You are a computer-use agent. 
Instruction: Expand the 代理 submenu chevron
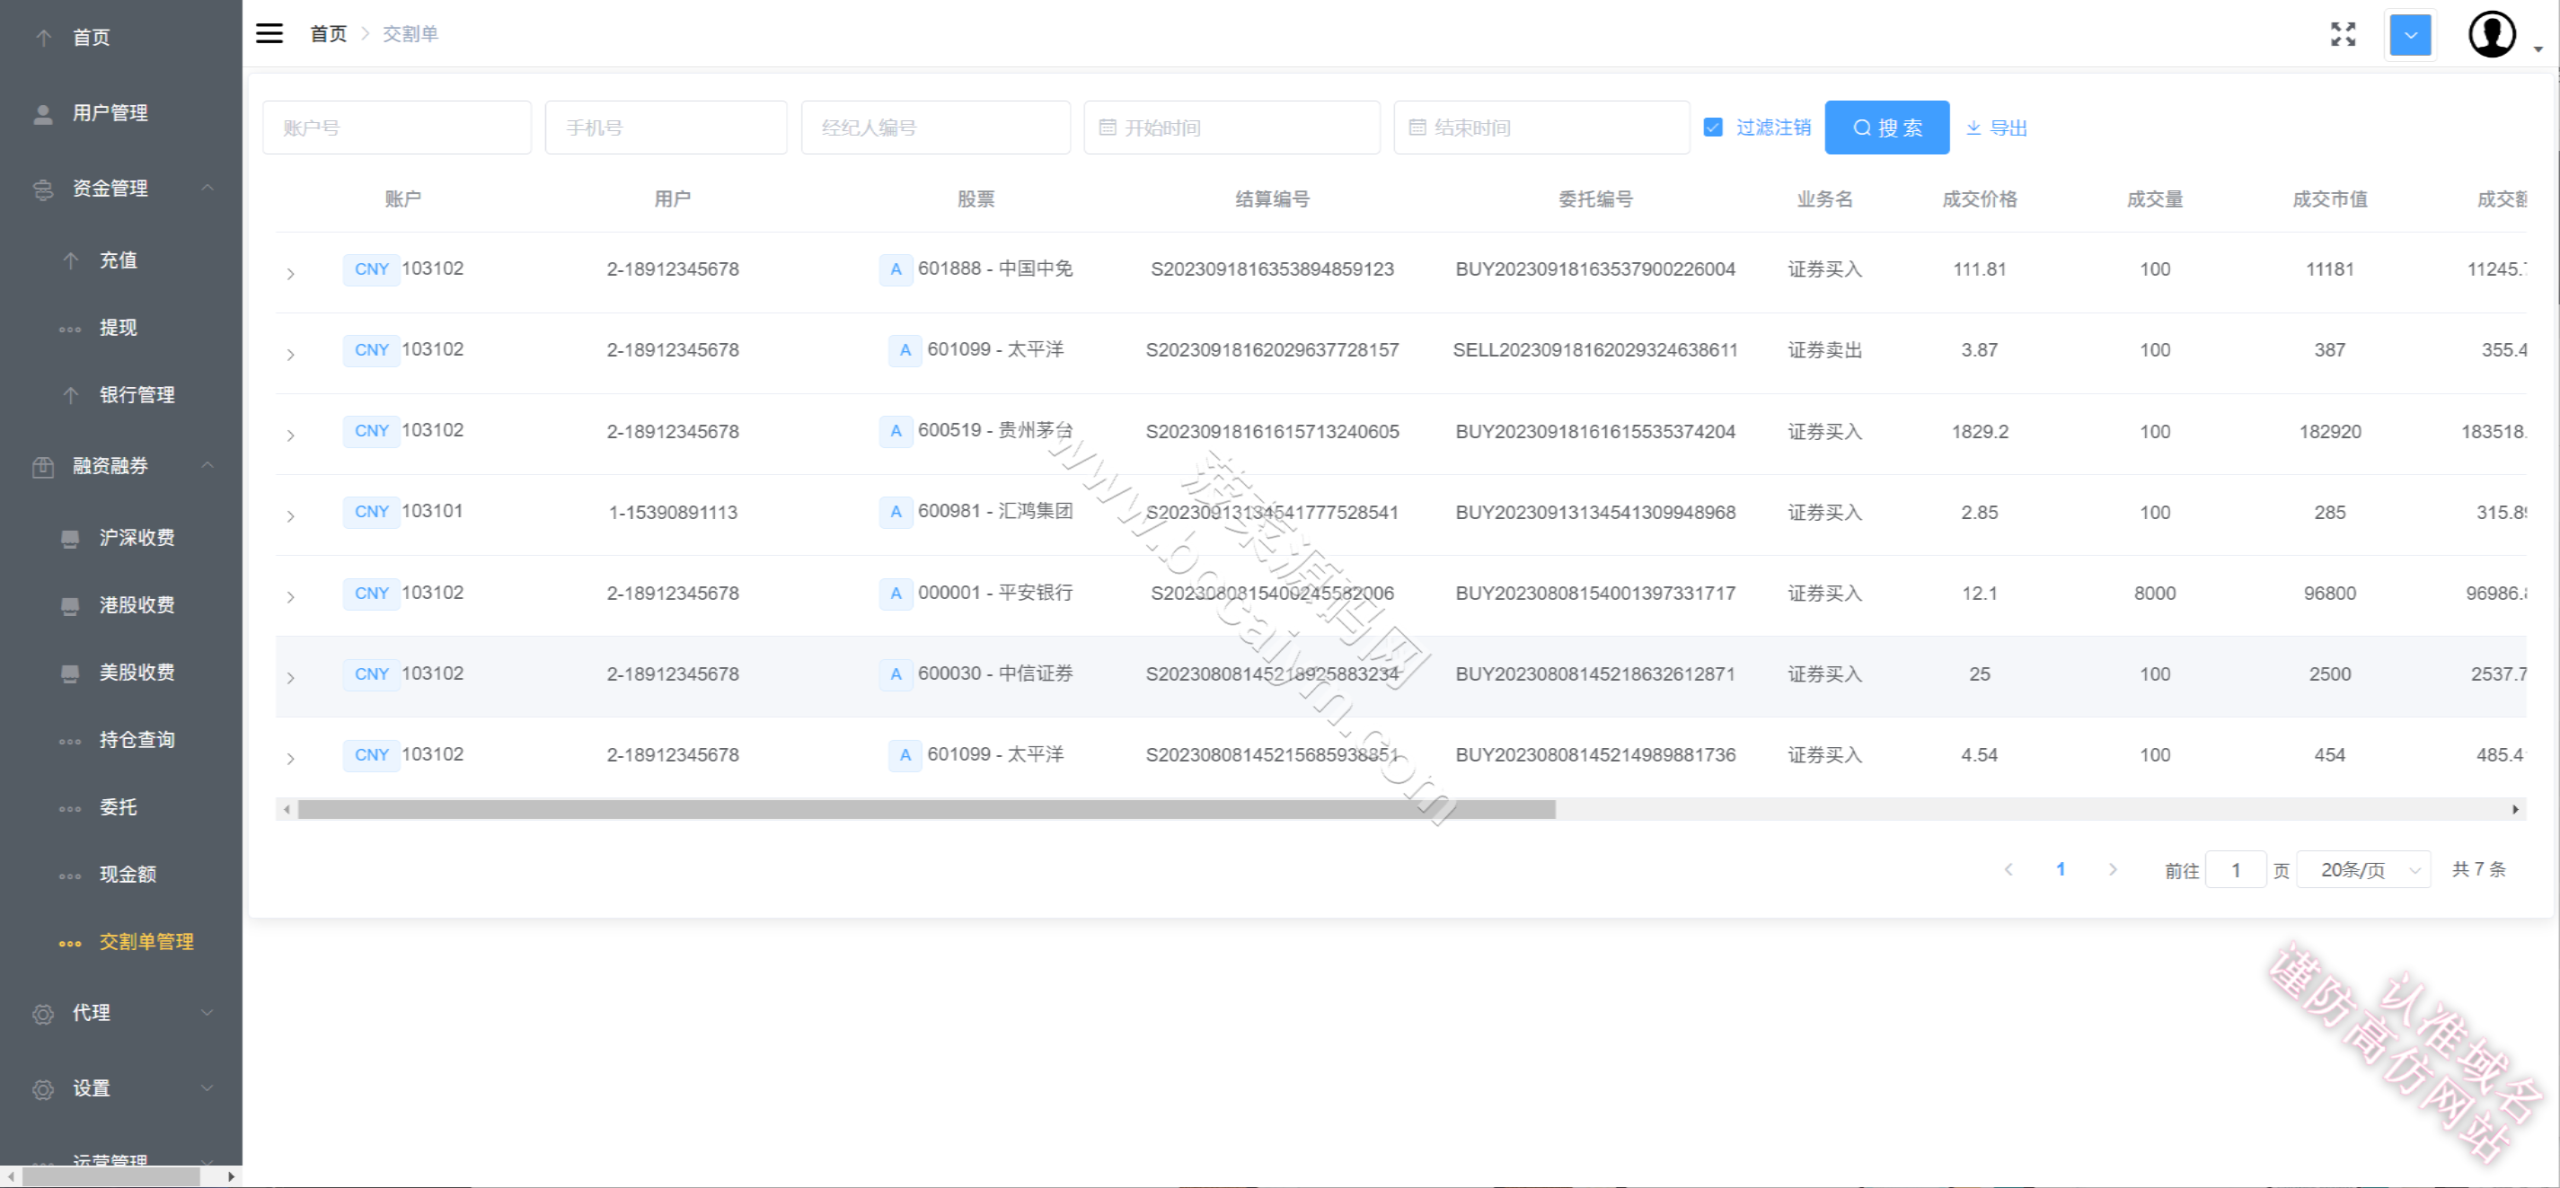click(208, 1012)
